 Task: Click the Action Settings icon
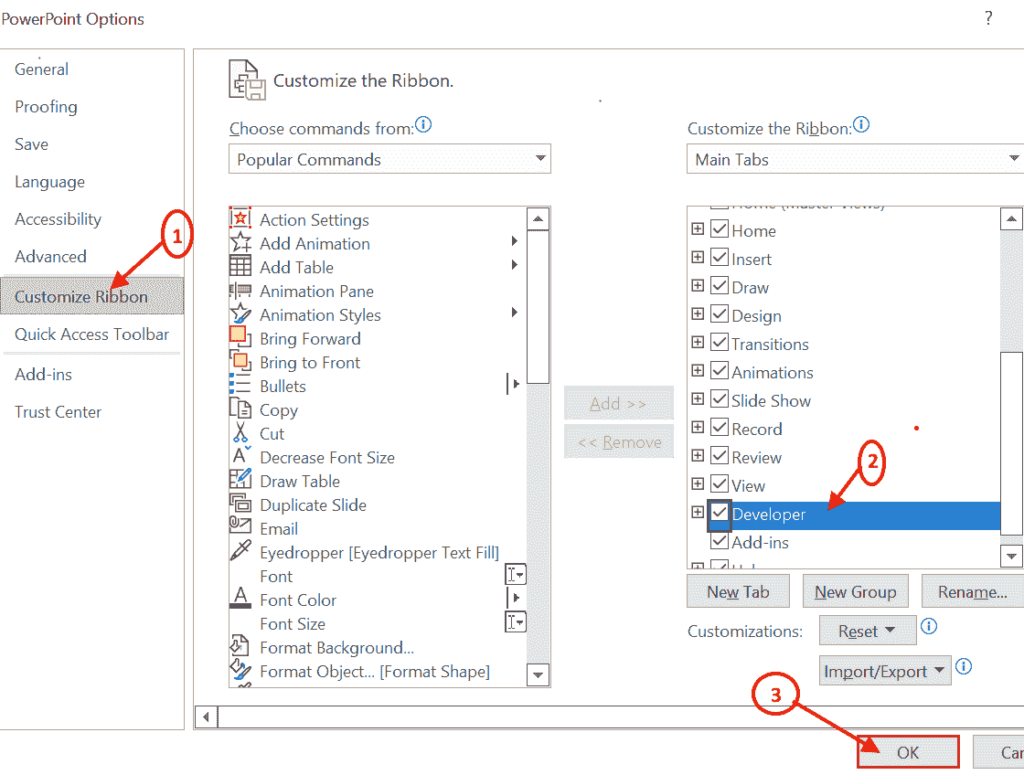tap(240, 219)
